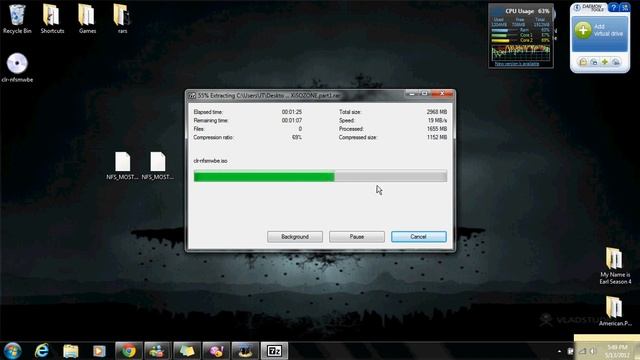Click the small green plus in DAEMON gadget row

tap(605, 62)
